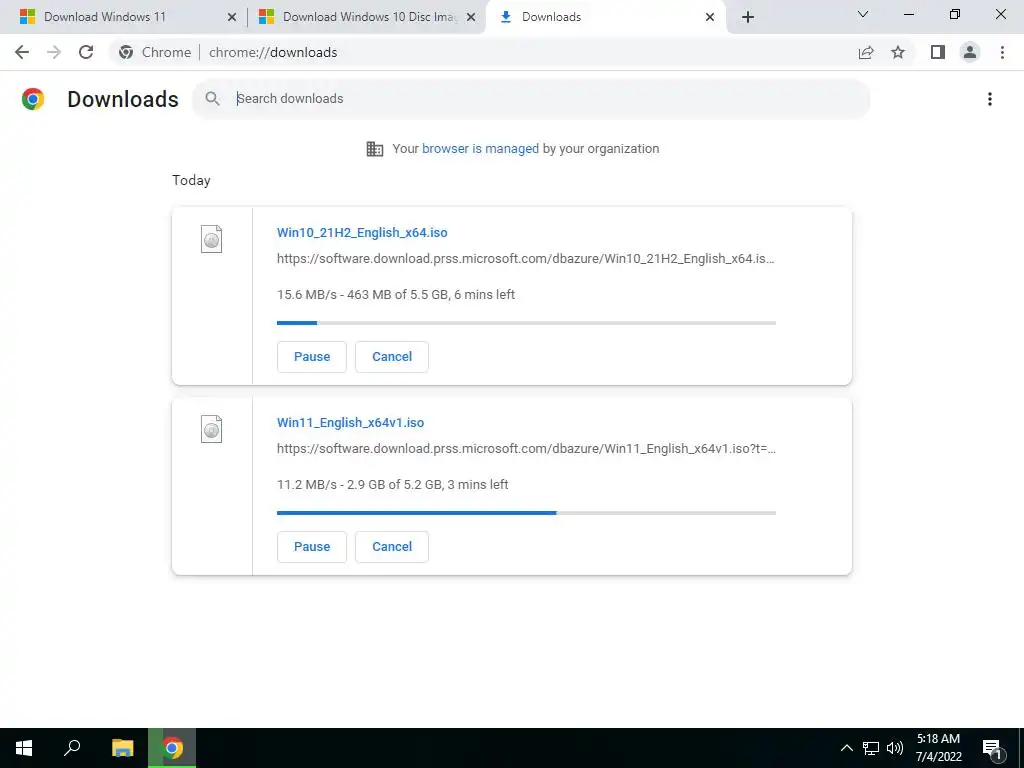Open Win10_21H2_English_x64.iso file link

pos(362,232)
